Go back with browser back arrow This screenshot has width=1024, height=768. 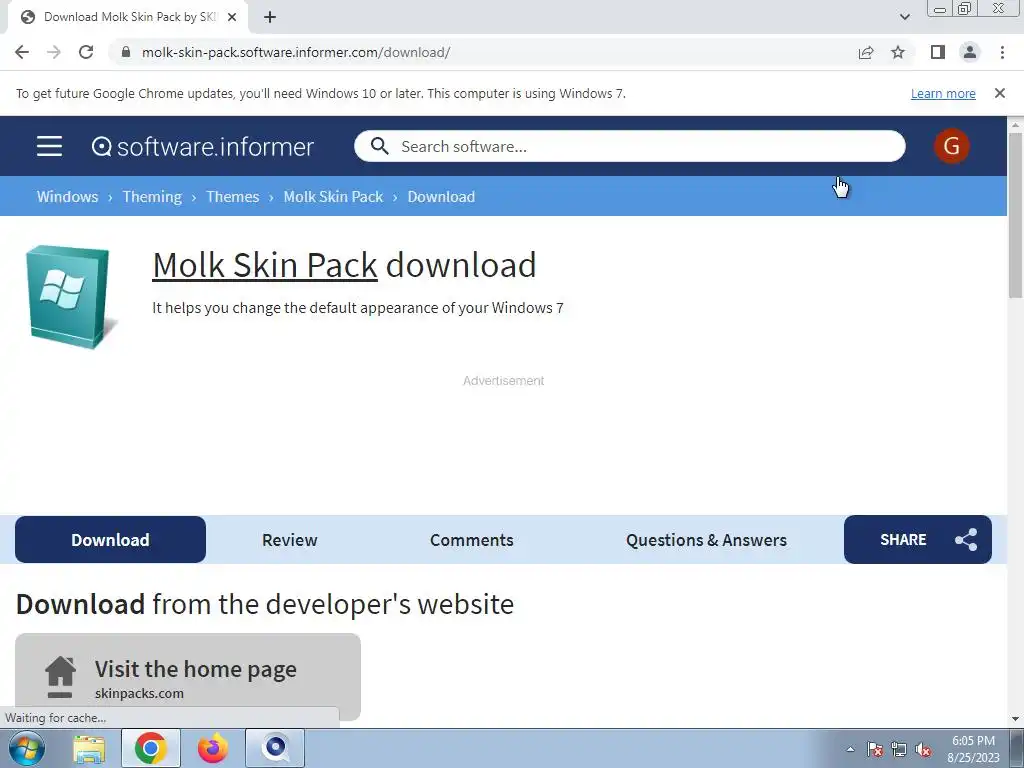pos(22,52)
